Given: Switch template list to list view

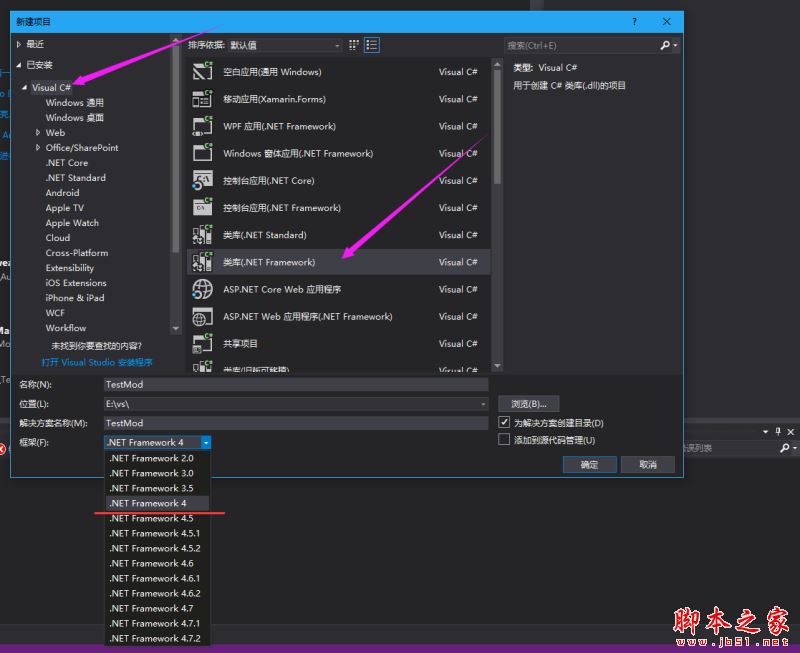Looking at the screenshot, I should pos(371,45).
